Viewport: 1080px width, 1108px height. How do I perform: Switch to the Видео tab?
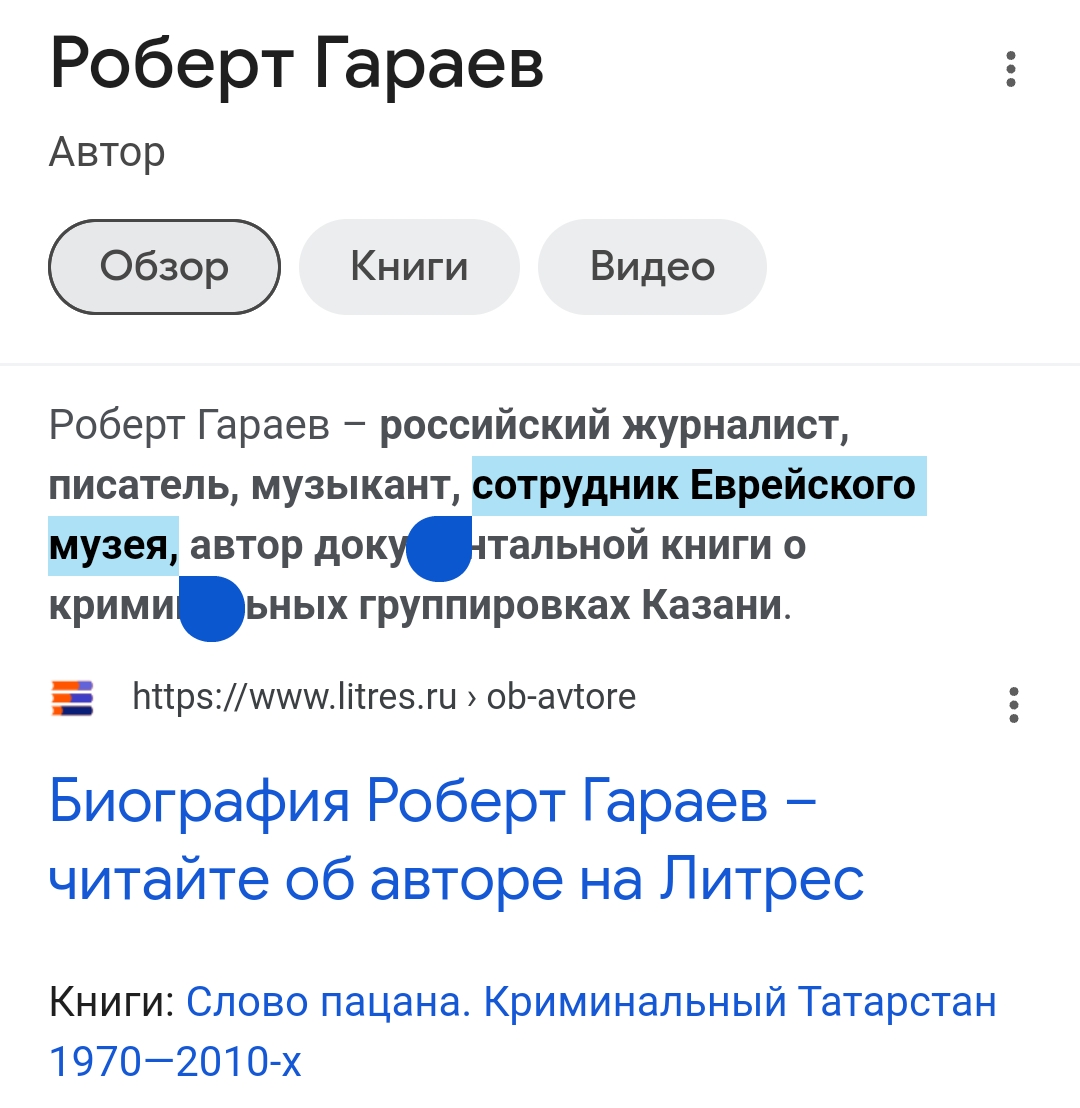point(652,266)
